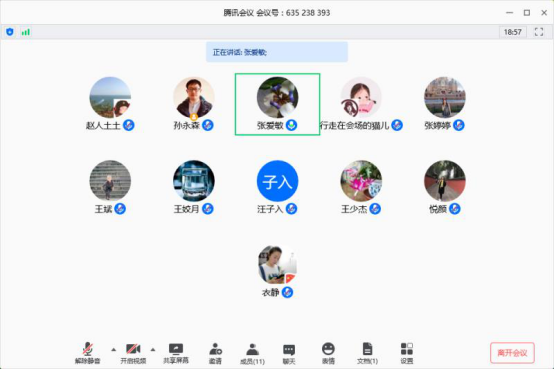Expand video options arrow
This screenshot has height=369, width=554.
153,350
